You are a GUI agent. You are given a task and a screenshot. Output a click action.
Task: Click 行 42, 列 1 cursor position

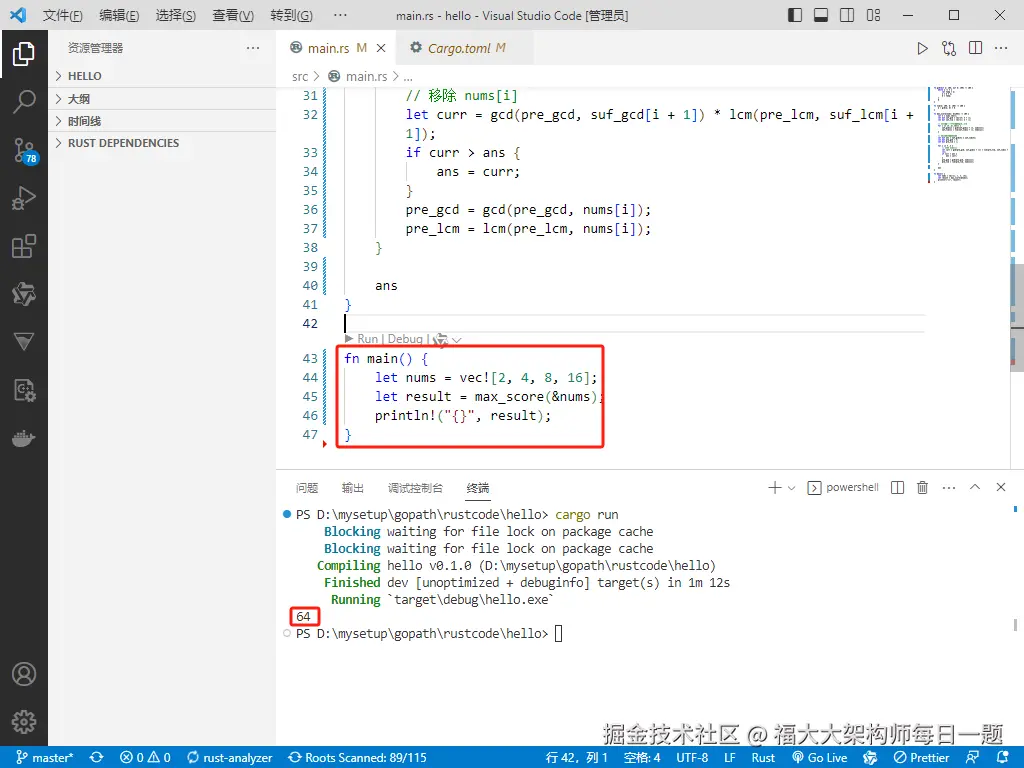(577, 758)
